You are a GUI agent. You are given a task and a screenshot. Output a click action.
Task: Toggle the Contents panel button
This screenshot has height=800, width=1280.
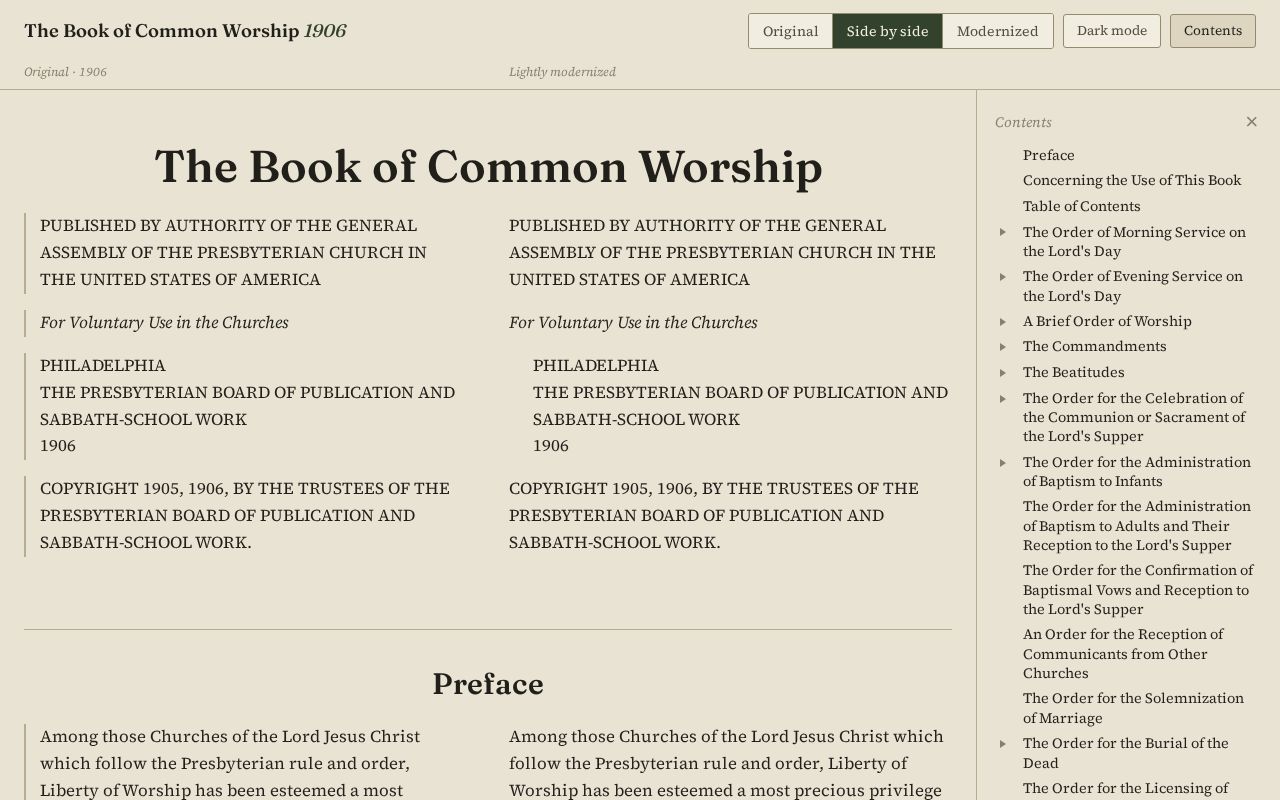pyautogui.click(x=1213, y=31)
